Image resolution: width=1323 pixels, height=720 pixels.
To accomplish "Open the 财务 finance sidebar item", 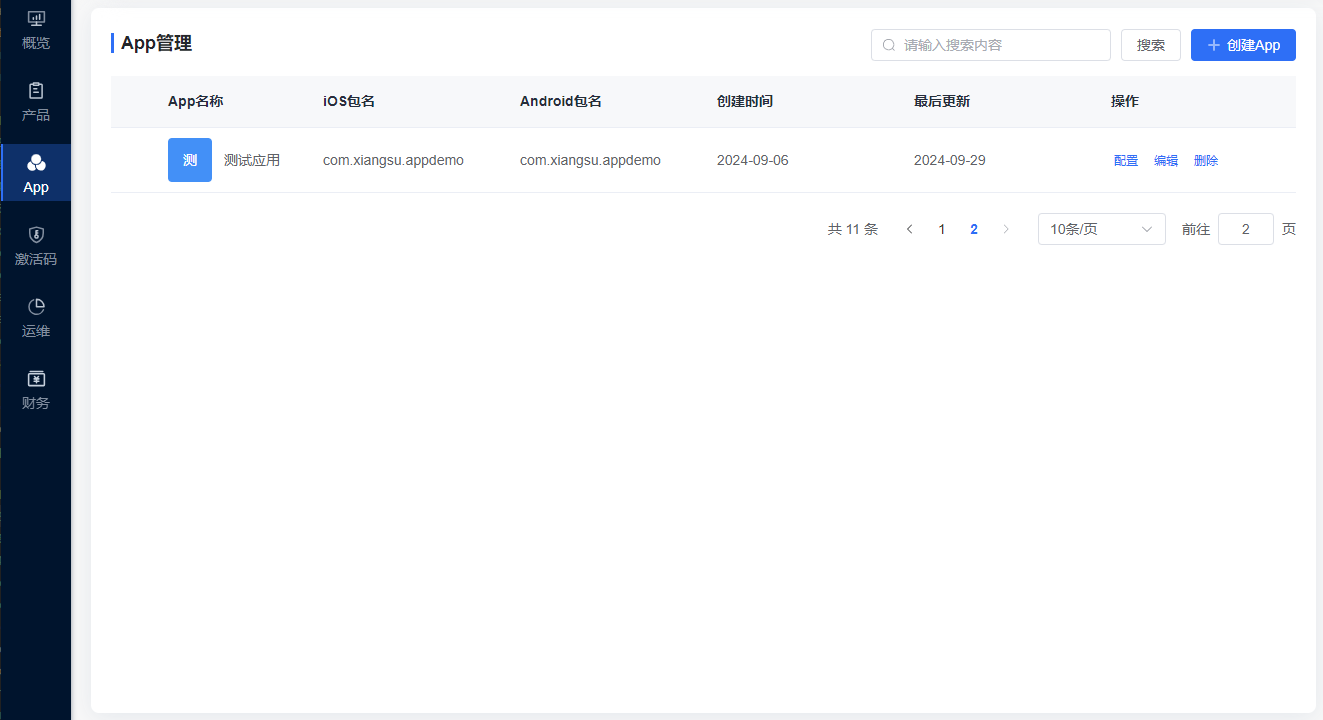I will [x=35, y=389].
